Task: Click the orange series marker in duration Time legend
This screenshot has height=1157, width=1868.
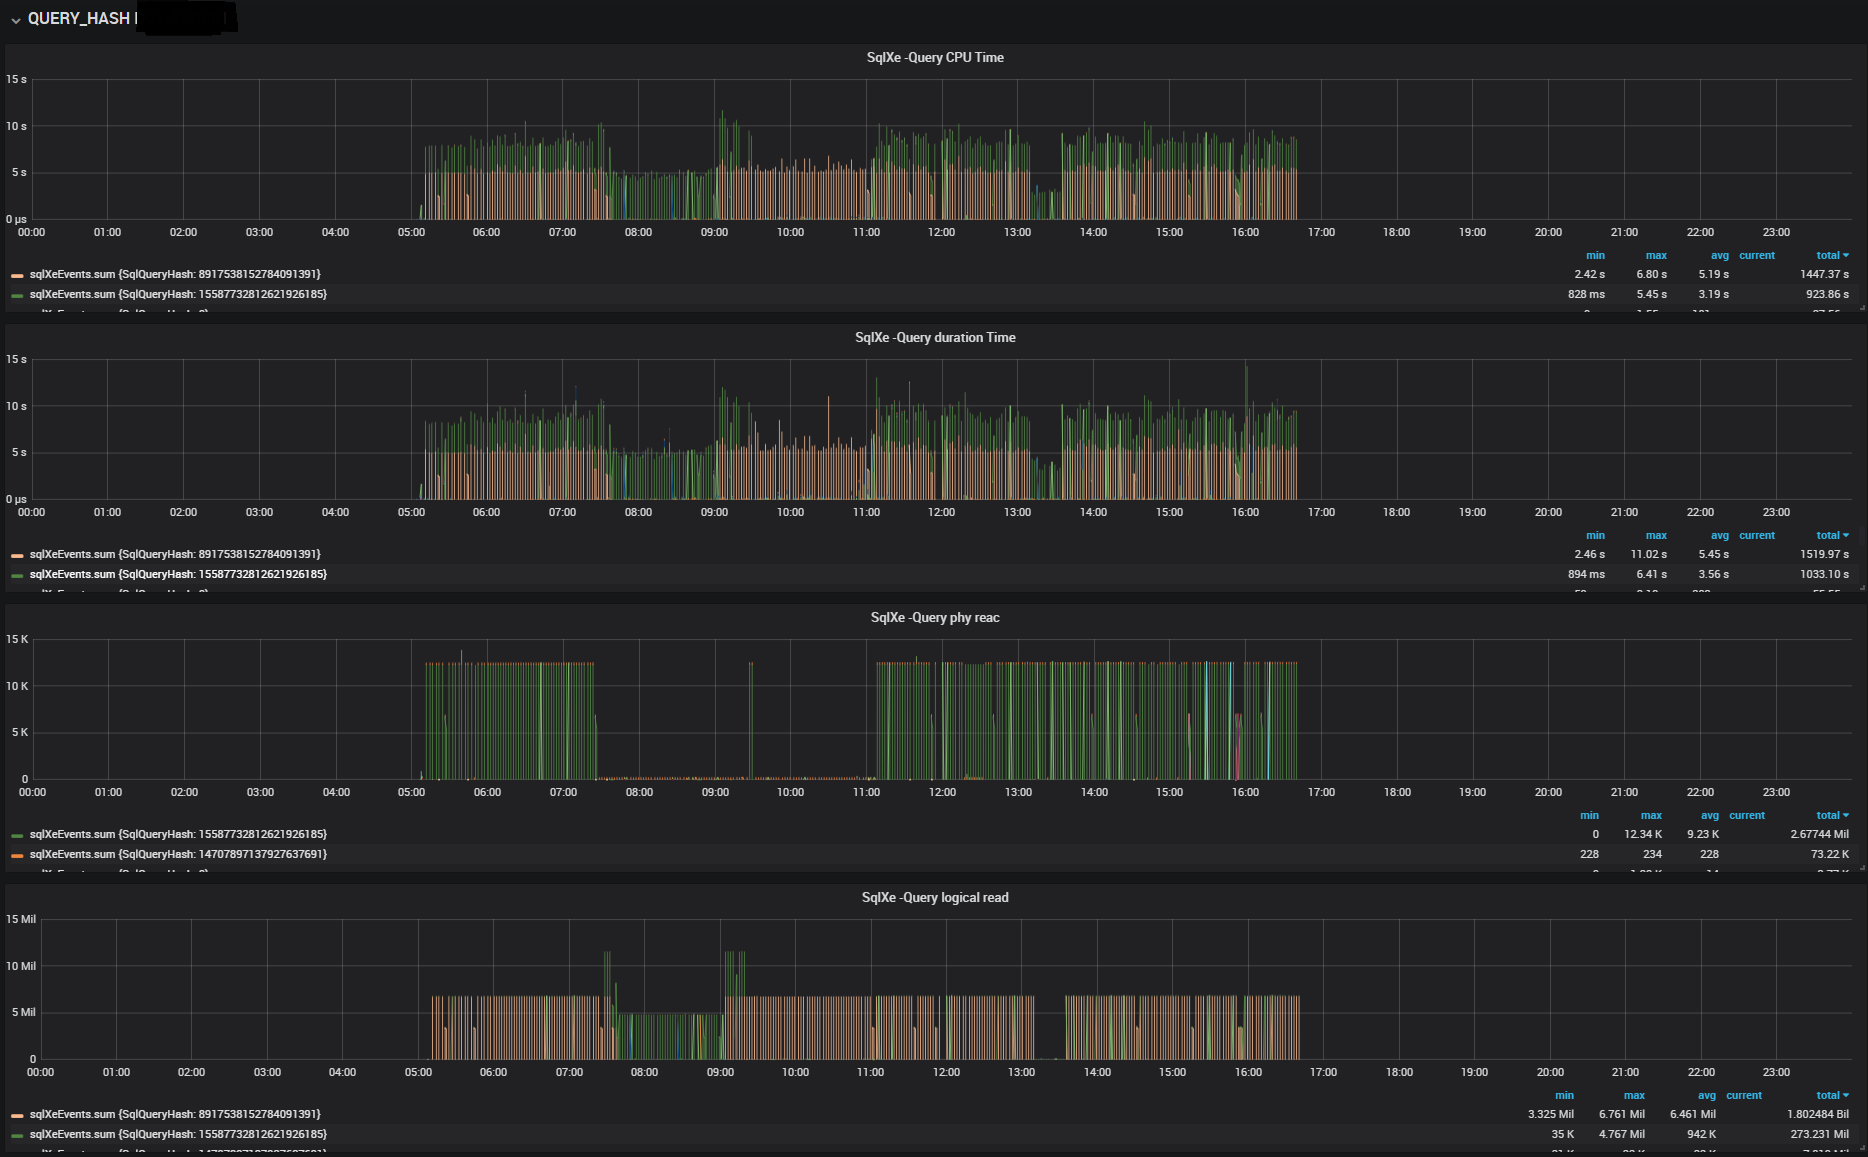Action: point(16,554)
